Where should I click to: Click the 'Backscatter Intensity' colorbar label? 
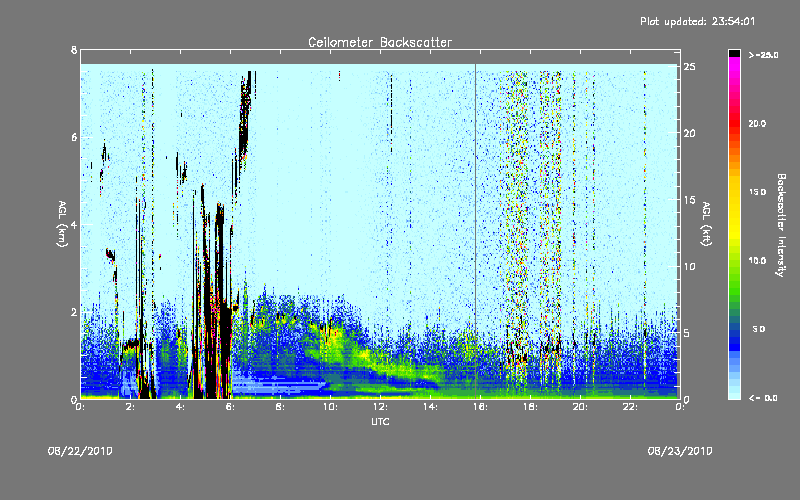781,225
